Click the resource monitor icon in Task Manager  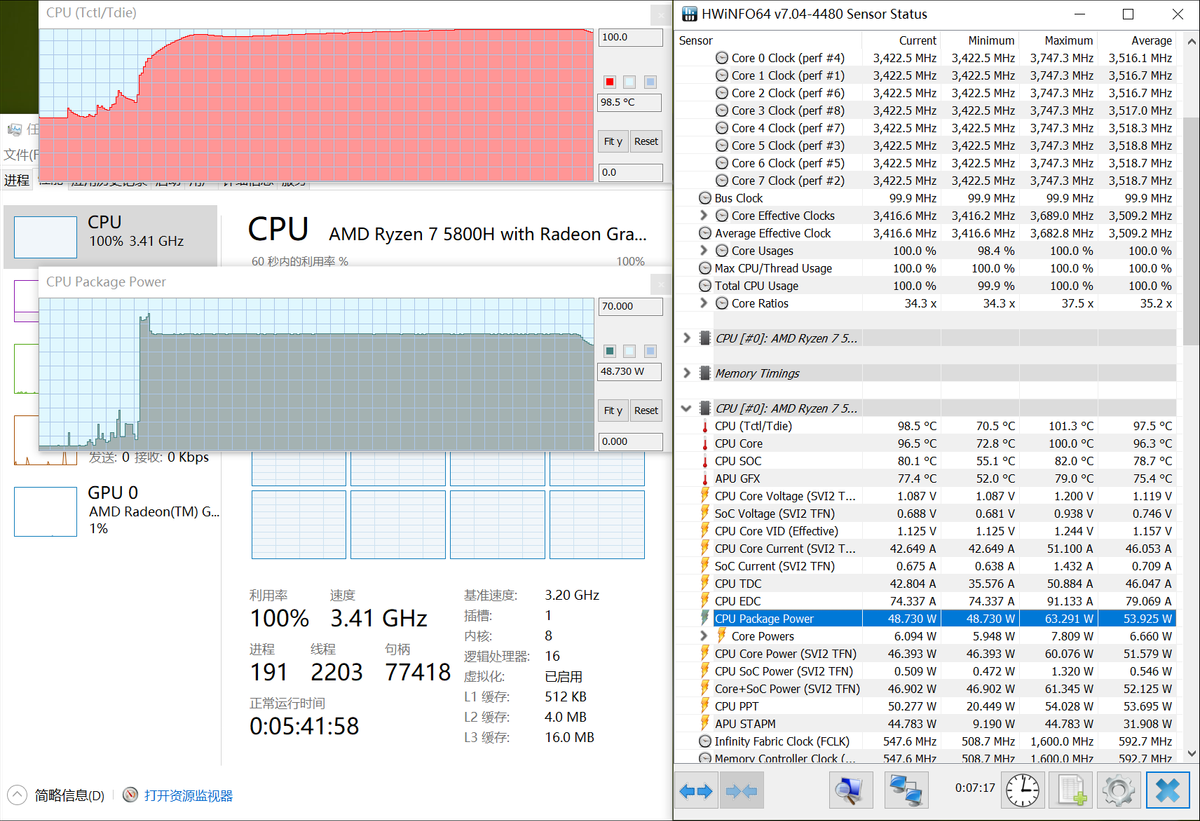130,796
